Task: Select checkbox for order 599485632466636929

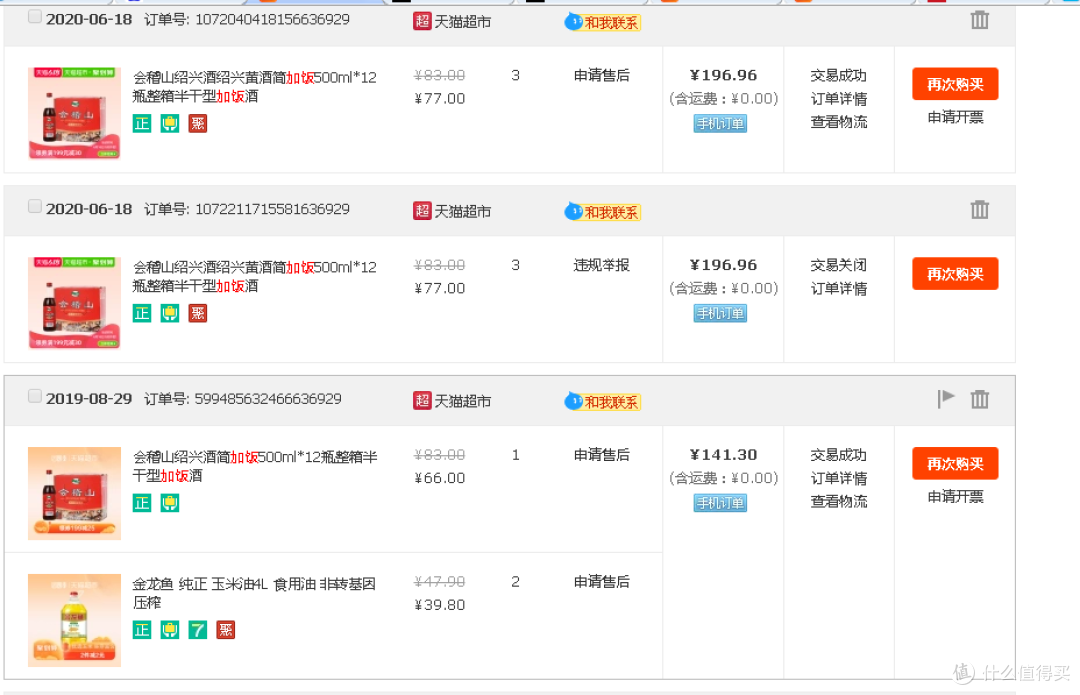Action: coord(34,395)
